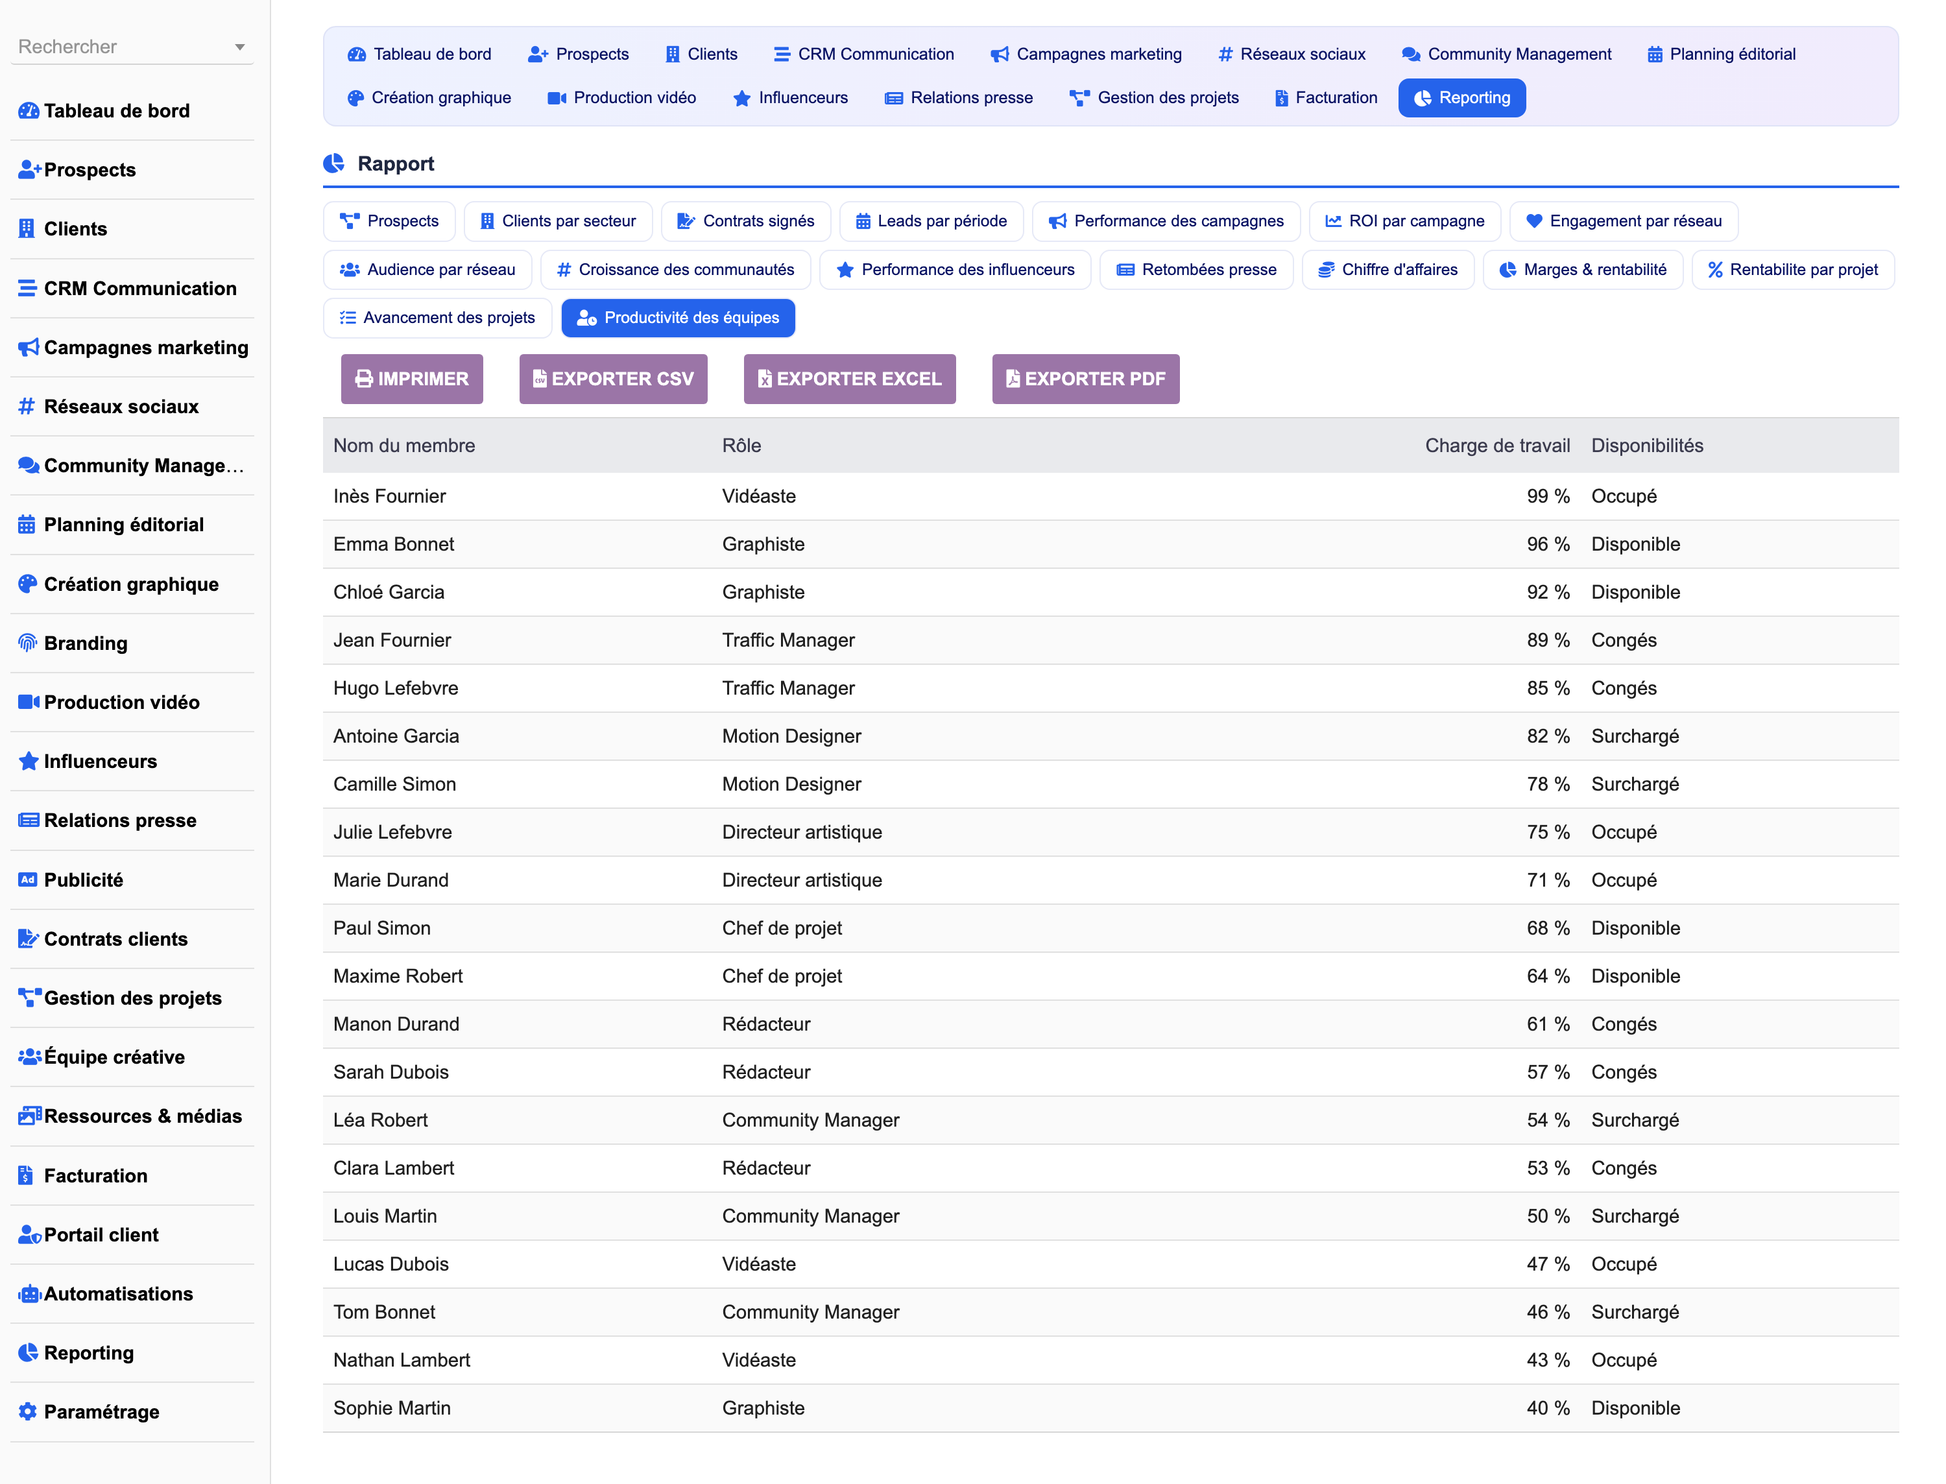
Task: Click EXPORTER EXCEL button
Action: pos(850,379)
